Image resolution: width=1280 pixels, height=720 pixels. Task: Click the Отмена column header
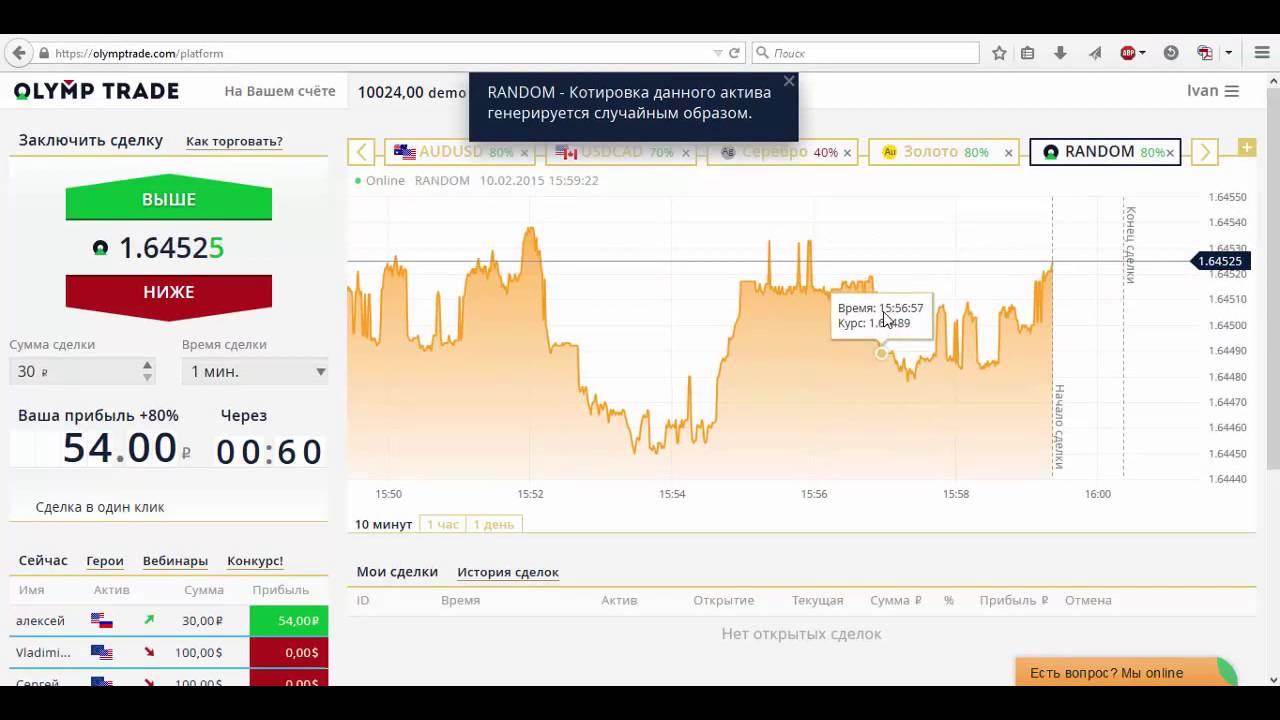1088,601
